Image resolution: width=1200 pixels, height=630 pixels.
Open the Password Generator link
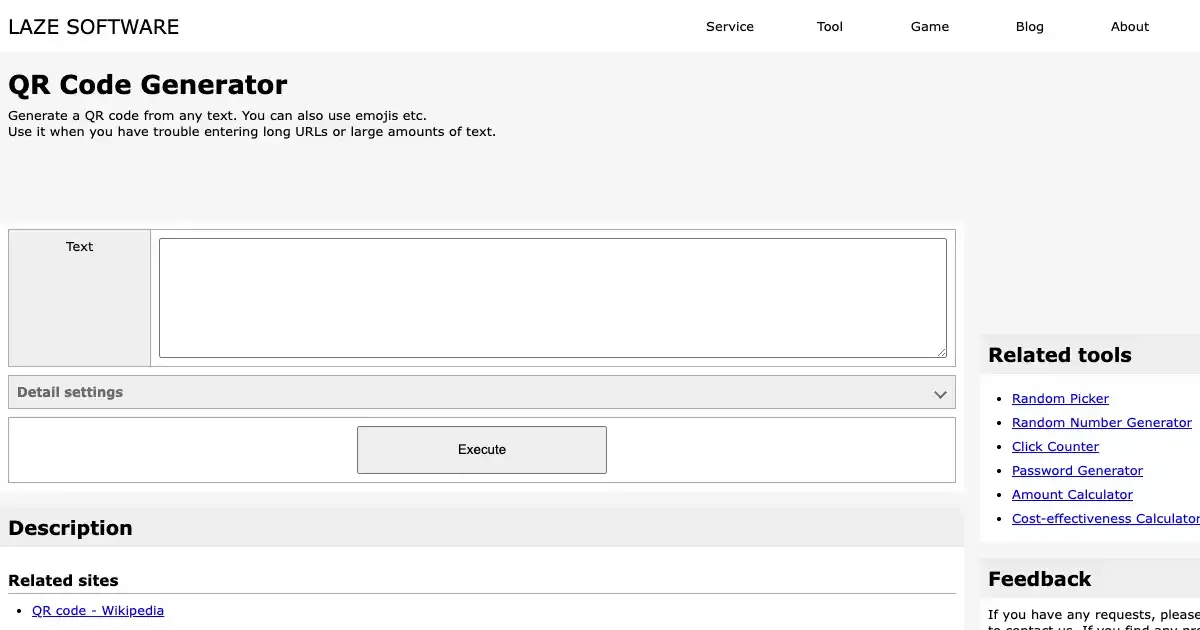(1077, 471)
